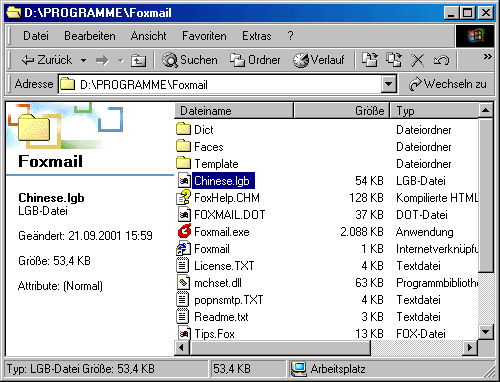Image resolution: width=500 pixels, height=382 pixels.
Task: Show more toolbar buttons chevron
Action: pyautogui.click(x=487, y=56)
